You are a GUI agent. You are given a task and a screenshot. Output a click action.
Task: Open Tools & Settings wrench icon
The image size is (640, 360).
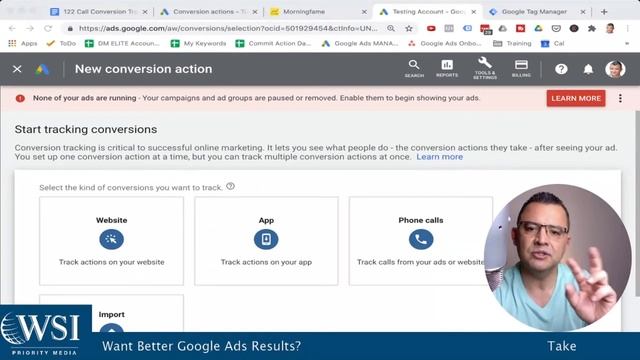click(x=485, y=68)
